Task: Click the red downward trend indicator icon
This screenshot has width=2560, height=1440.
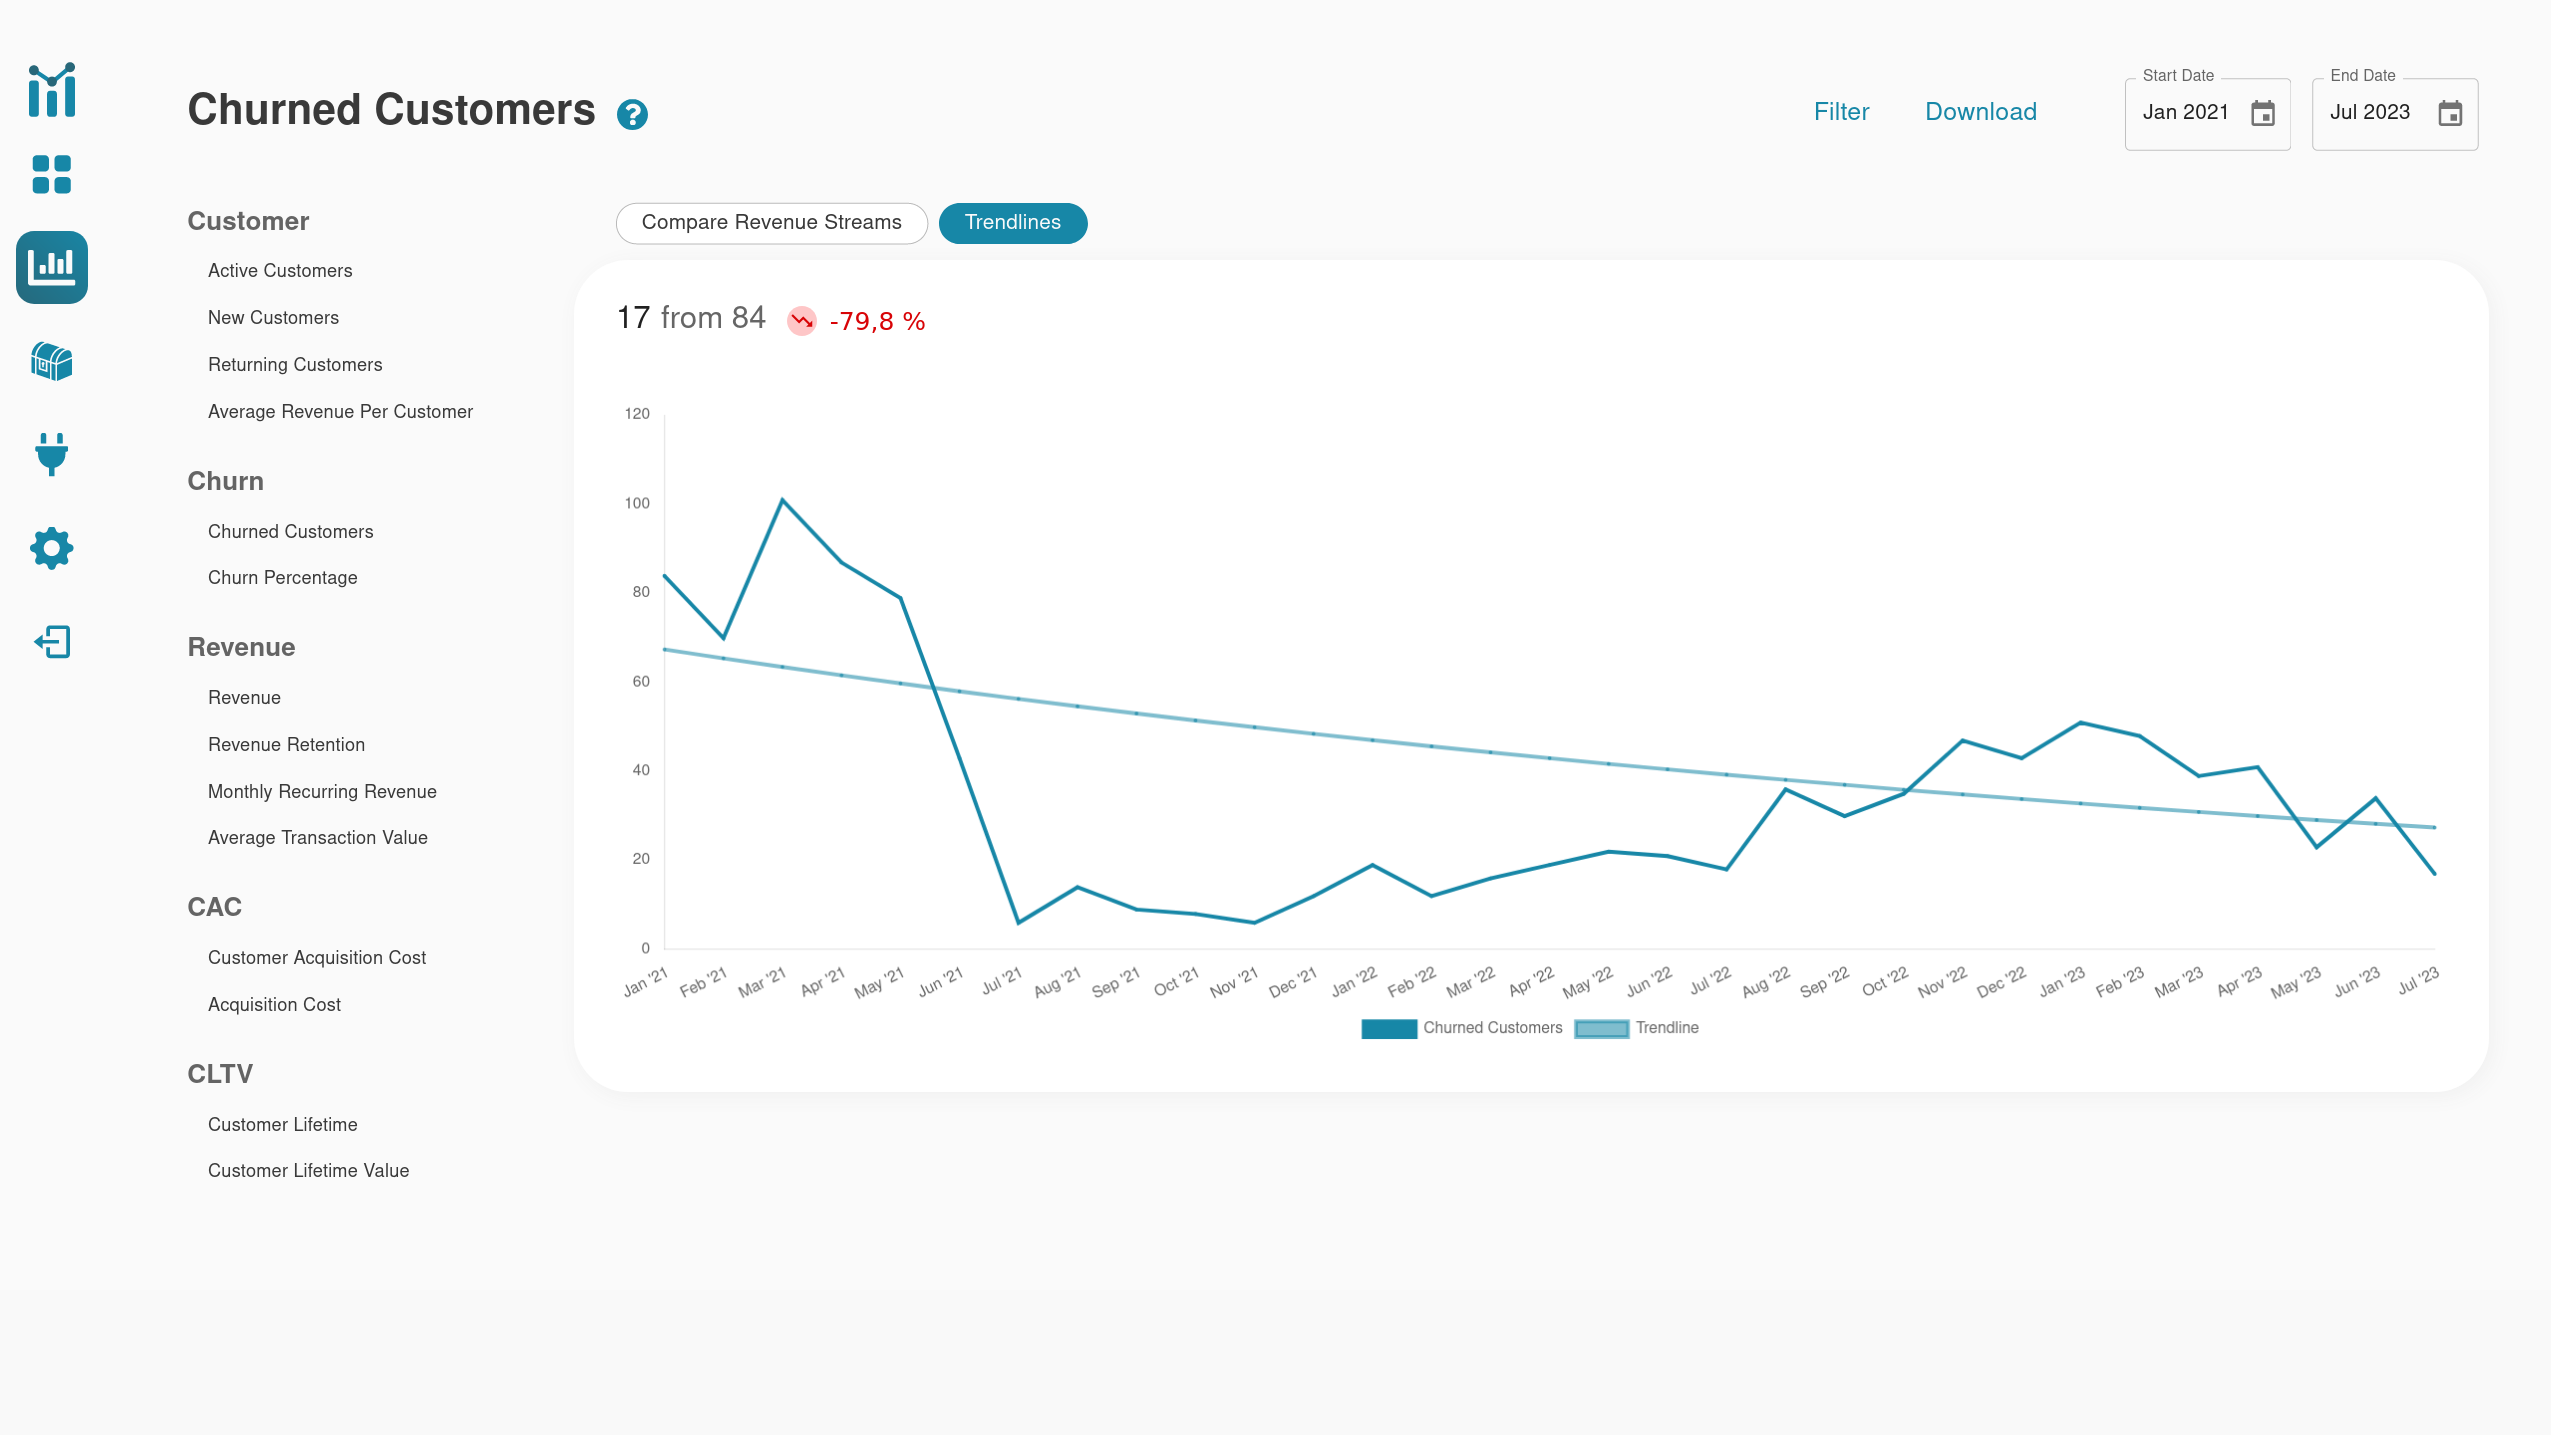Action: coord(802,321)
